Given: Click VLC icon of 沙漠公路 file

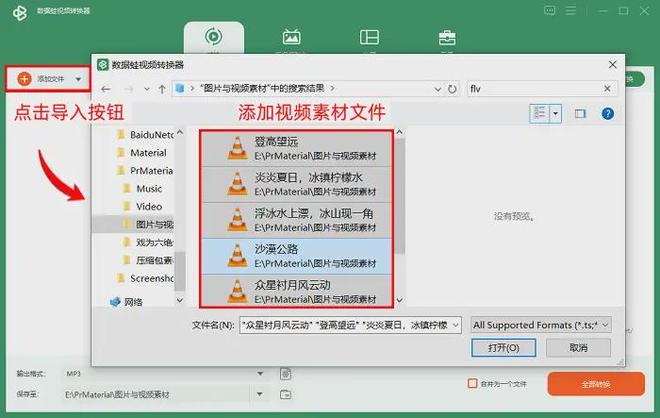Looking at the screenshot, I should [237, 256].
